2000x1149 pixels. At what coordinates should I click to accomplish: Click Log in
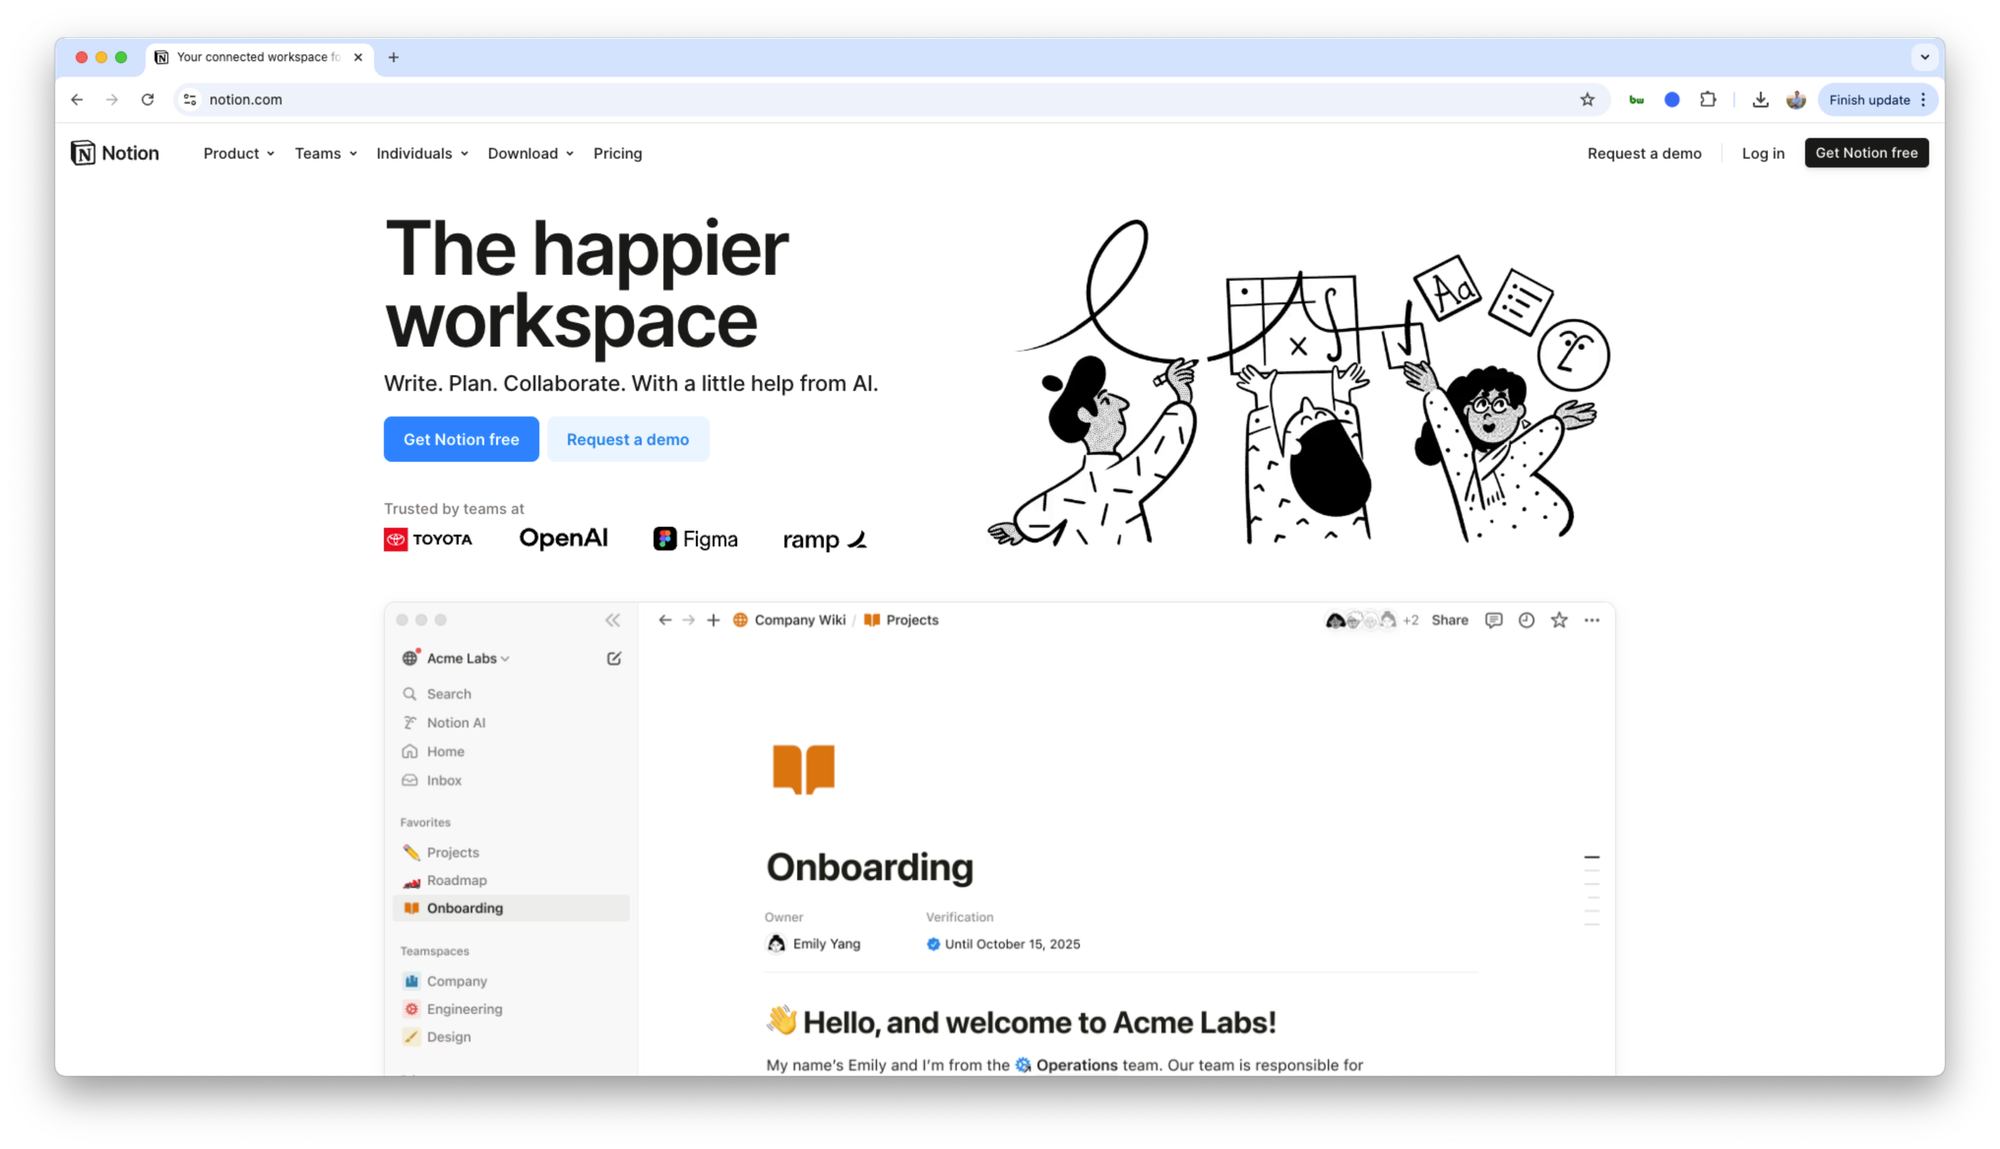click(1763, 153)
